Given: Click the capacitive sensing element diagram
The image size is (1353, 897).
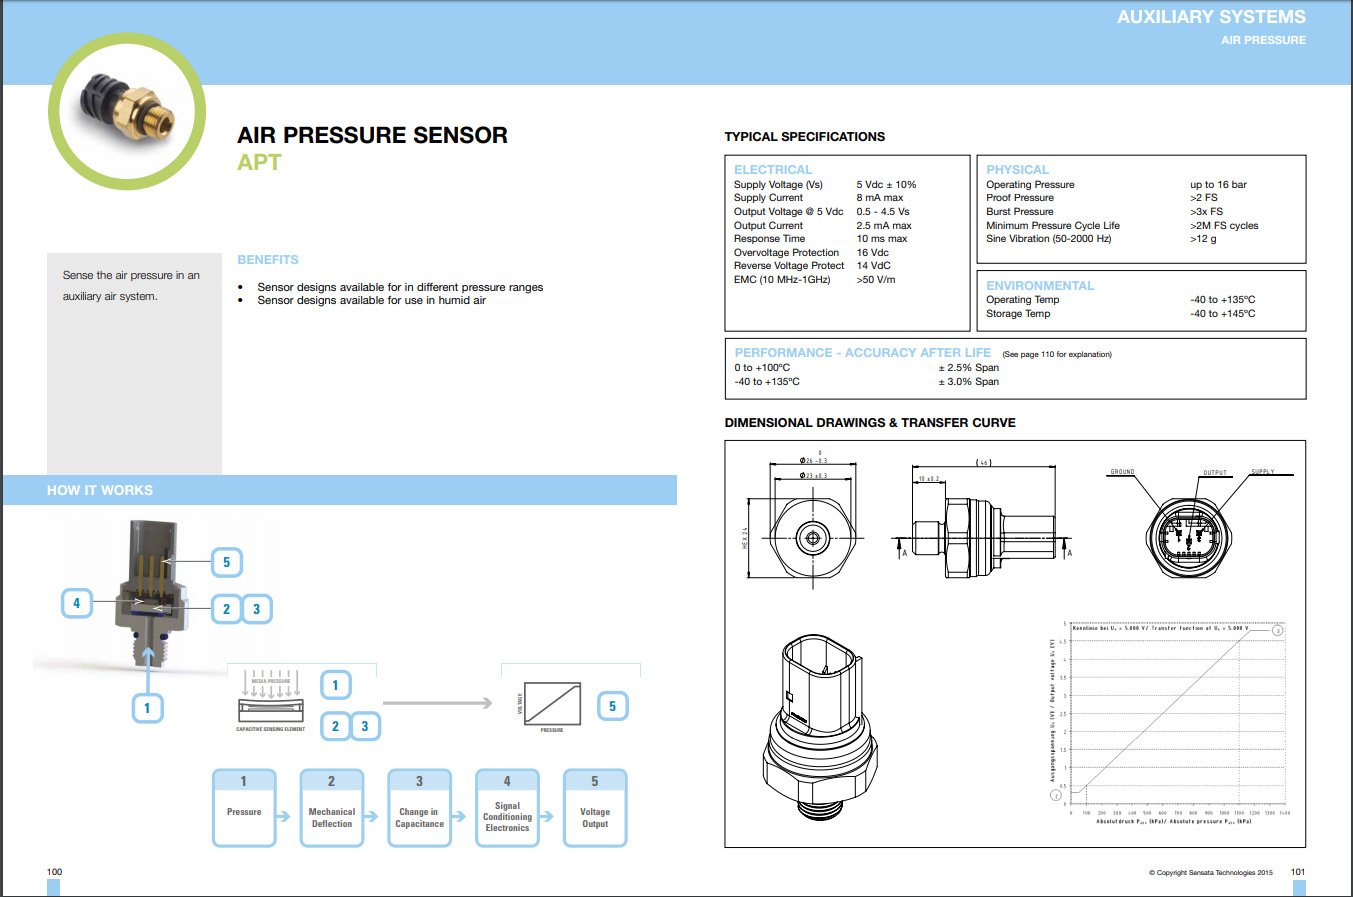Looking at the screenshot, I should [271, 701].
